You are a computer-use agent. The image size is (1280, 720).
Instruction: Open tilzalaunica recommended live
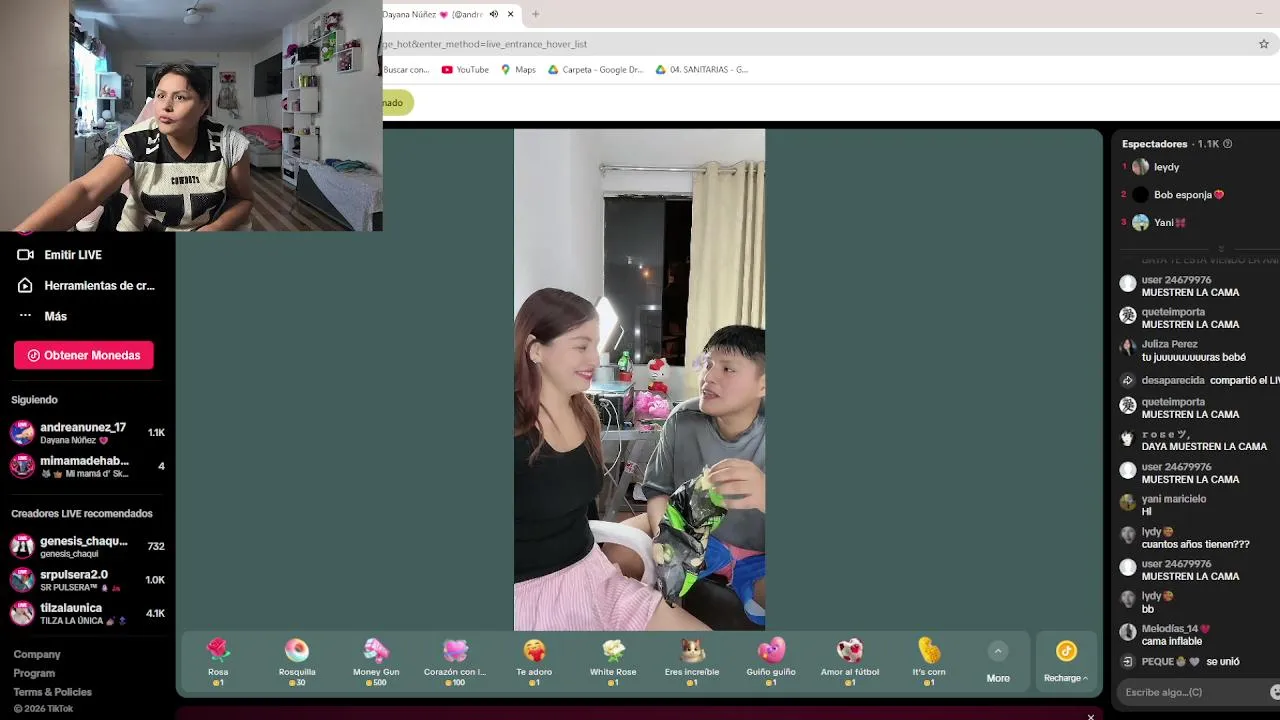[x=87, y=613]
